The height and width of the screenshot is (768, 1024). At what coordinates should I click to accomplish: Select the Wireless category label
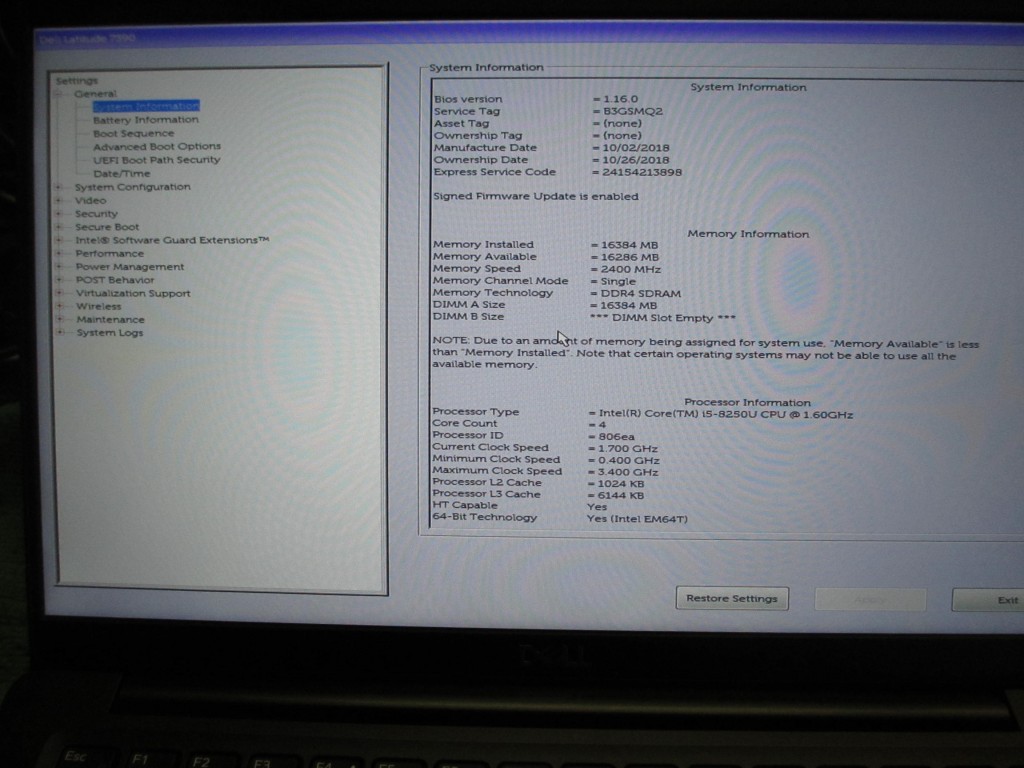99,306
